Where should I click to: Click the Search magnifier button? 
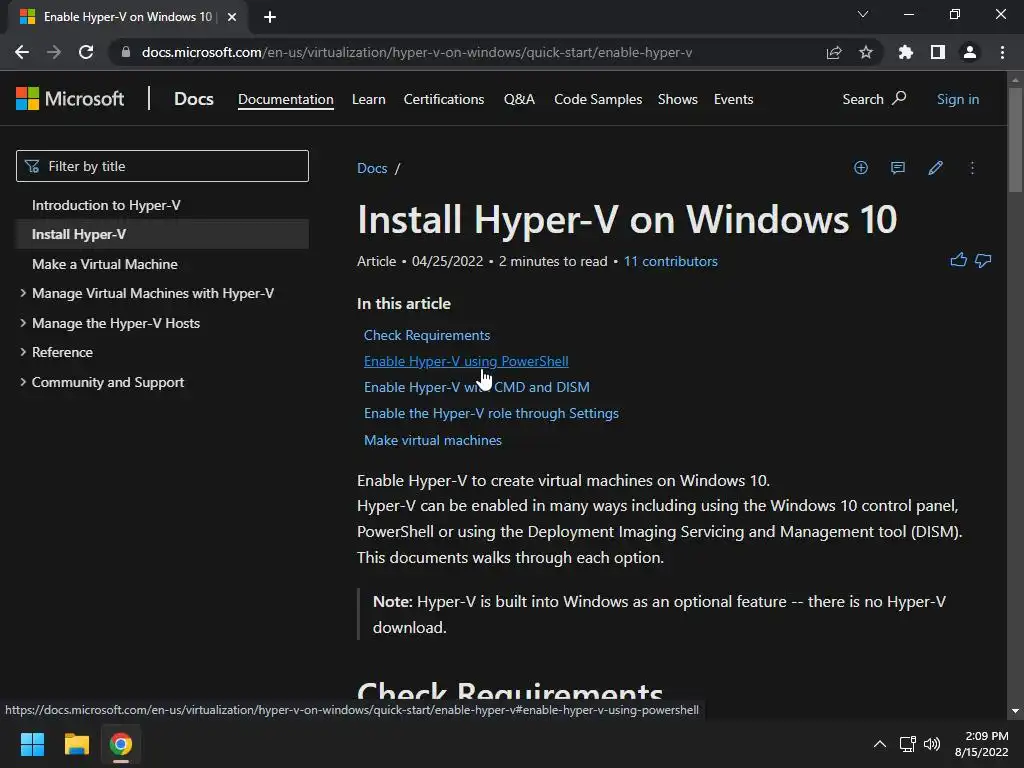click(874, 99)
